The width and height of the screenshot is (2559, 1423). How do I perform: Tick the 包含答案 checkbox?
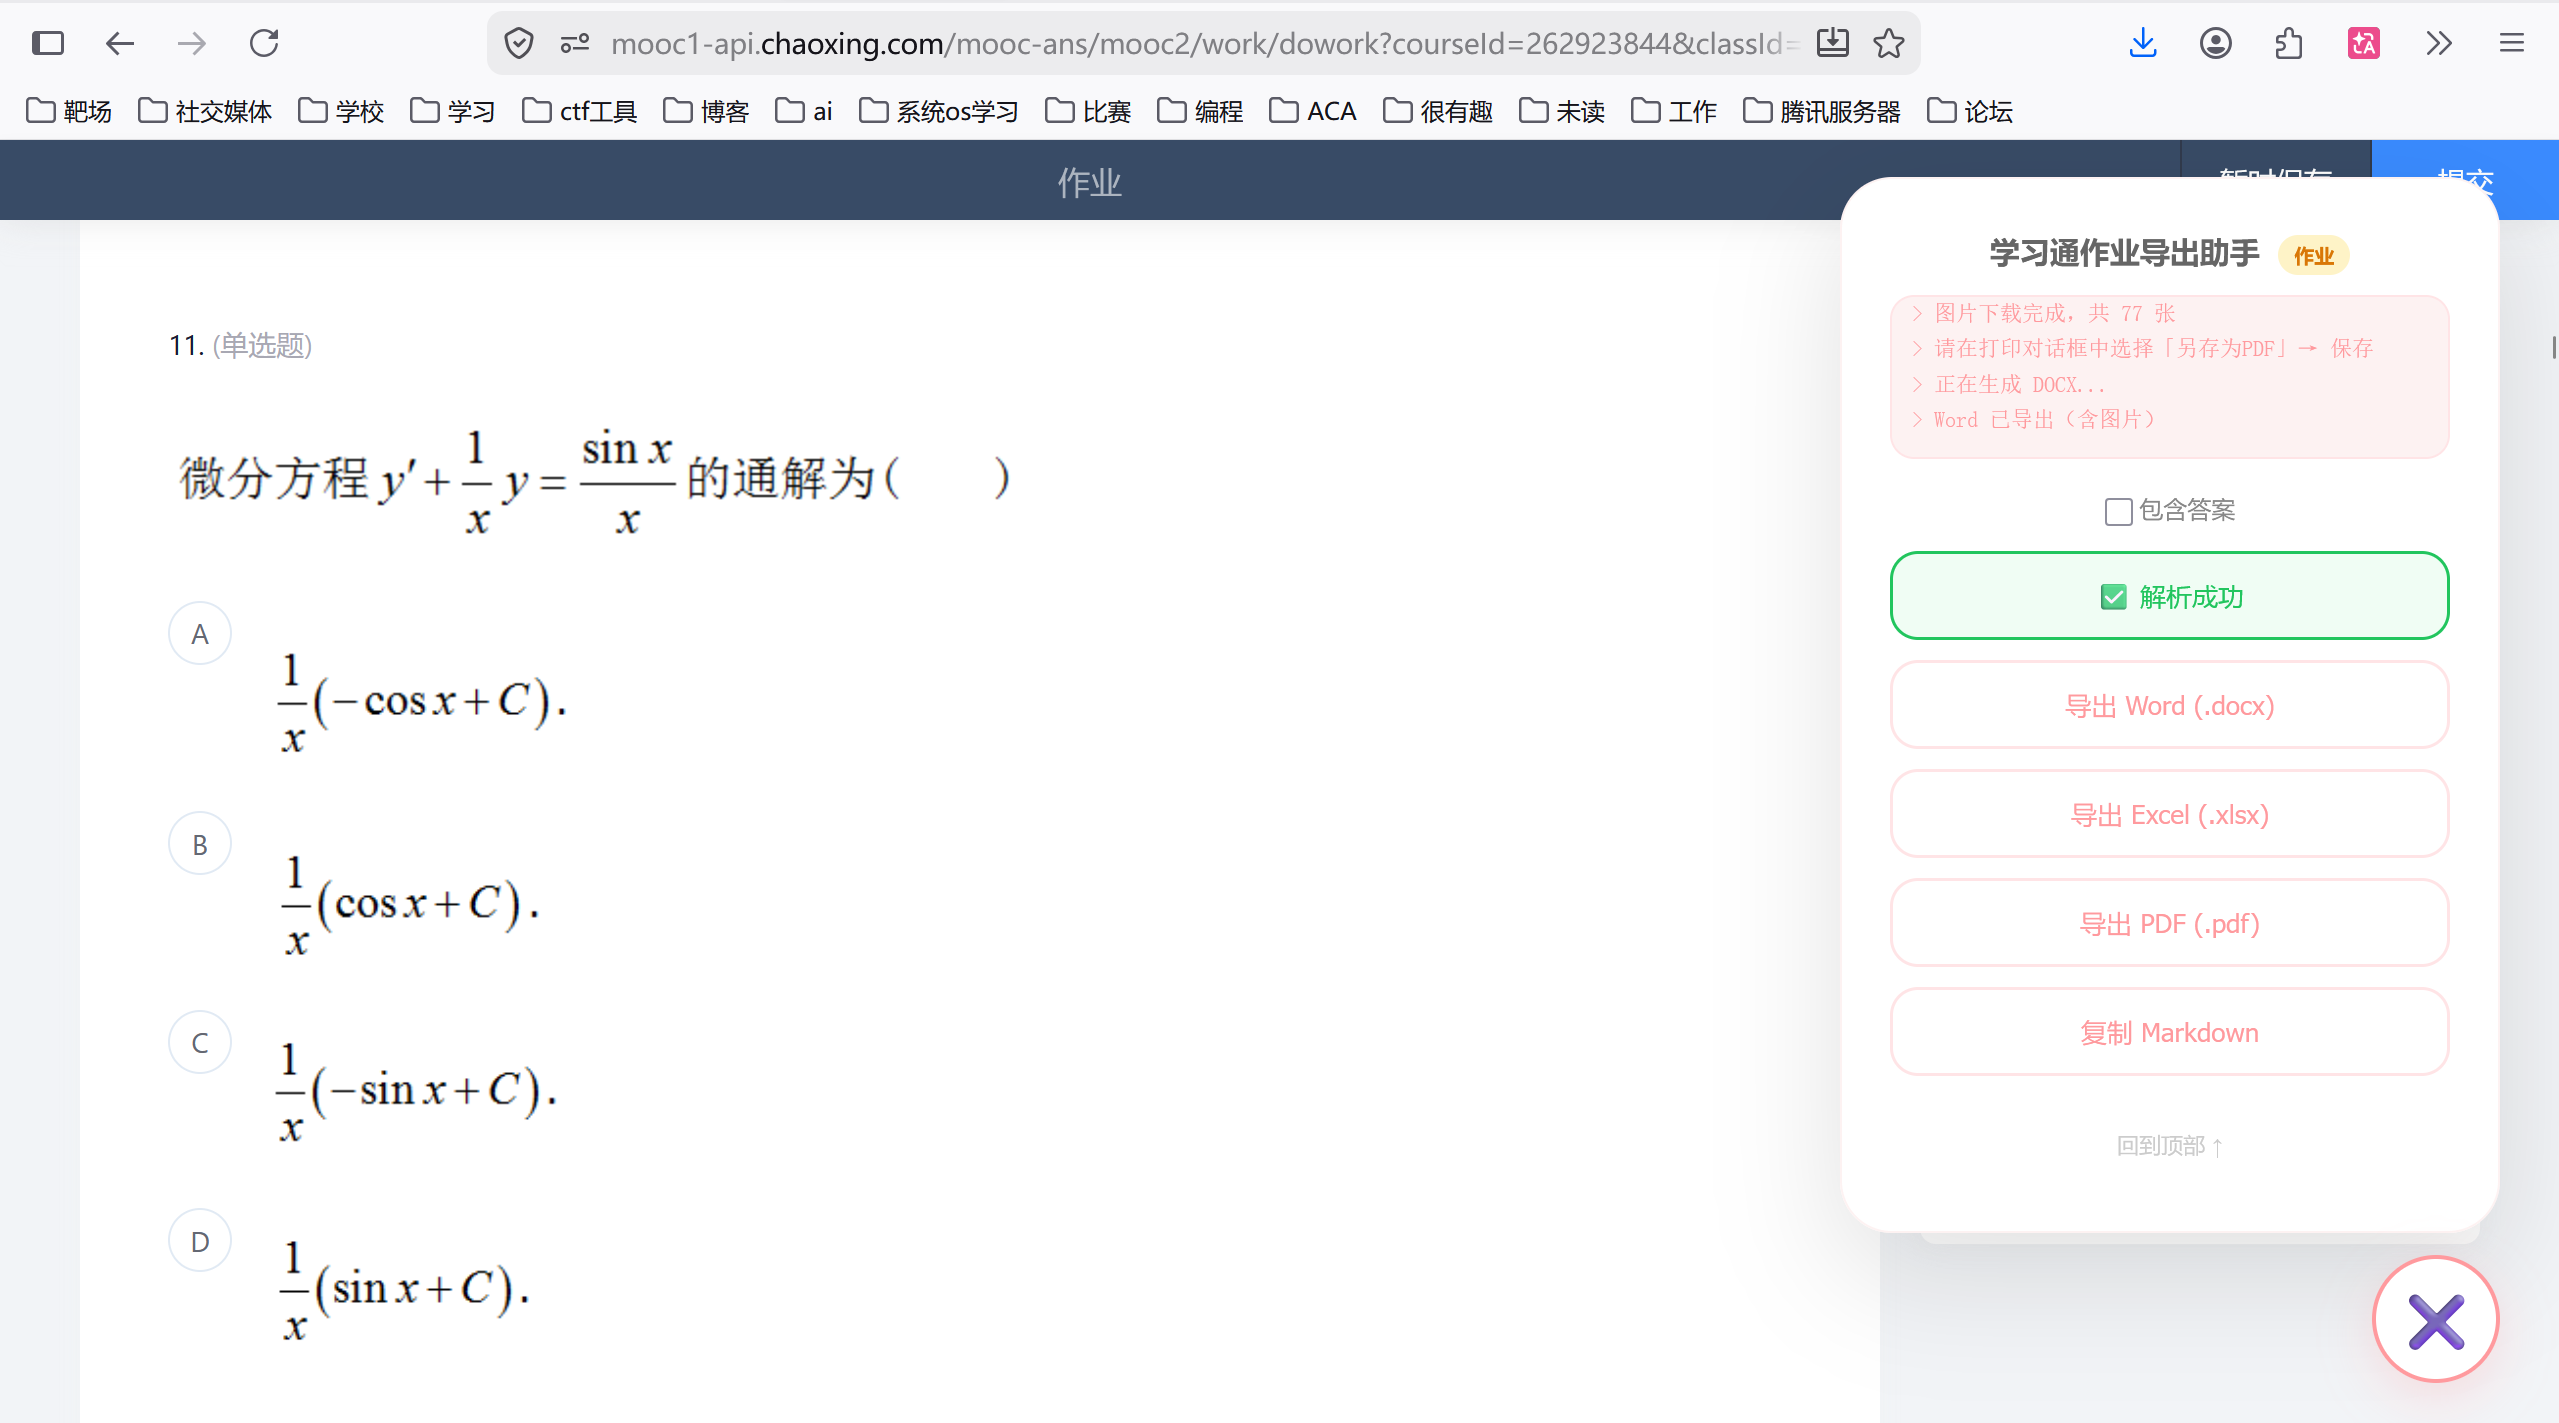(2118, 511)
